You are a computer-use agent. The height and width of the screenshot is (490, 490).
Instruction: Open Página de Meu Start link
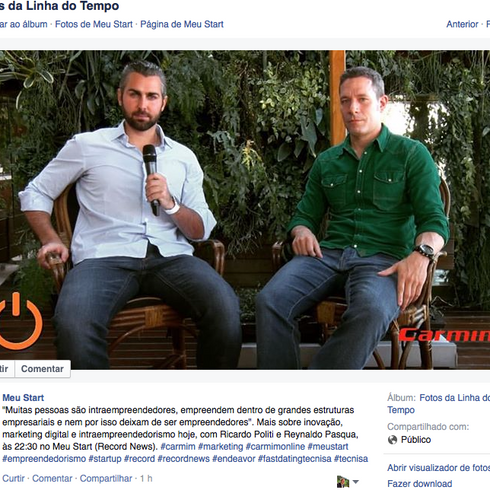182,24
